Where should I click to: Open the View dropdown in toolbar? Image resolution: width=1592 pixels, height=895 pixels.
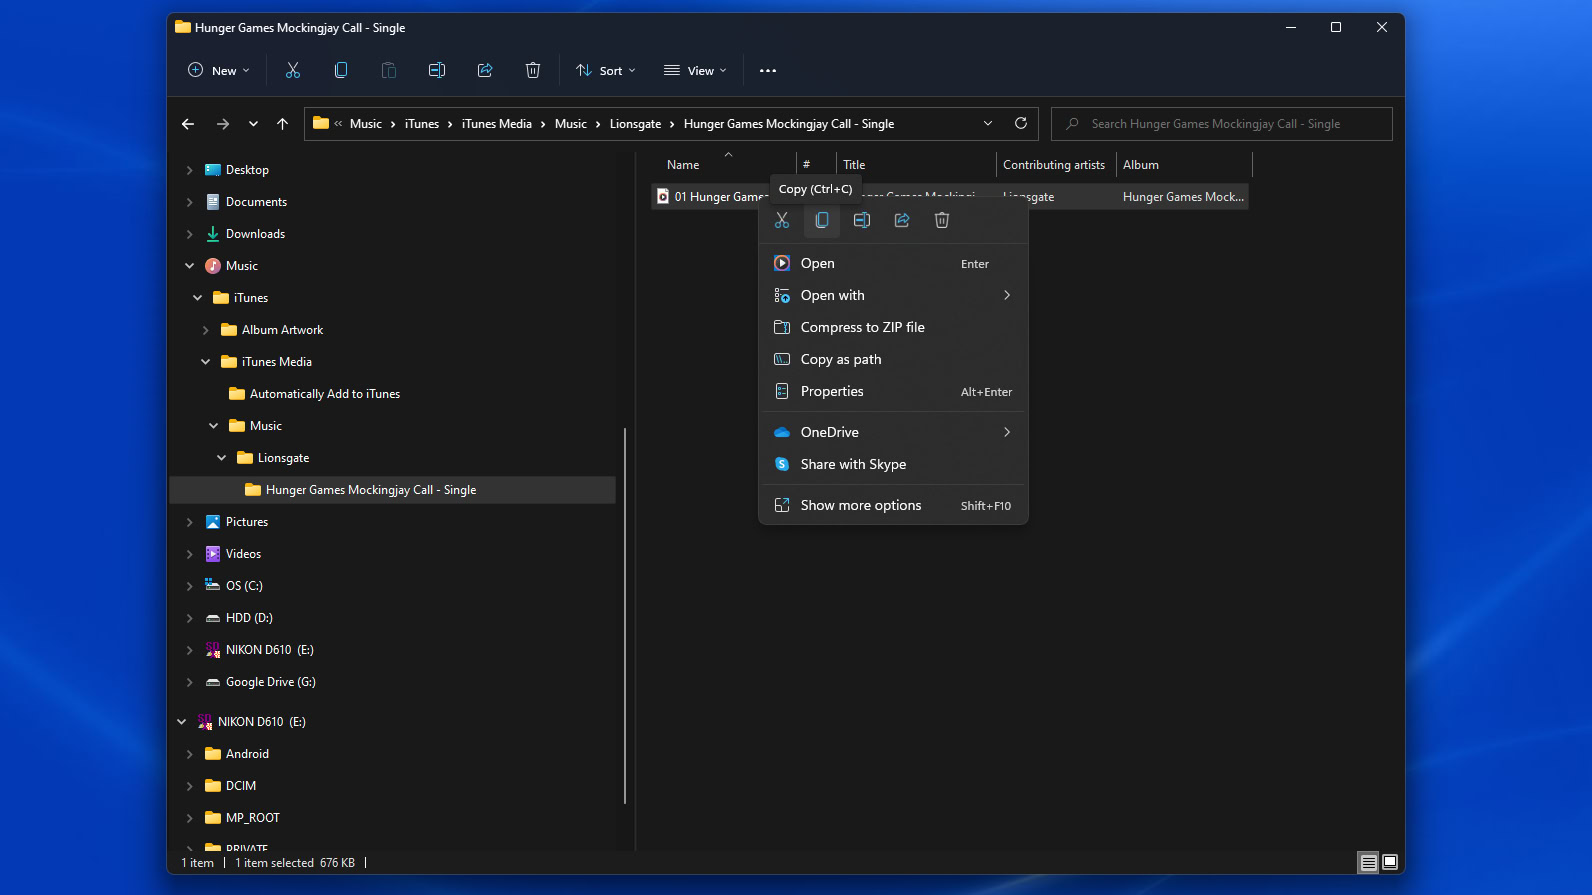(696, 71)
